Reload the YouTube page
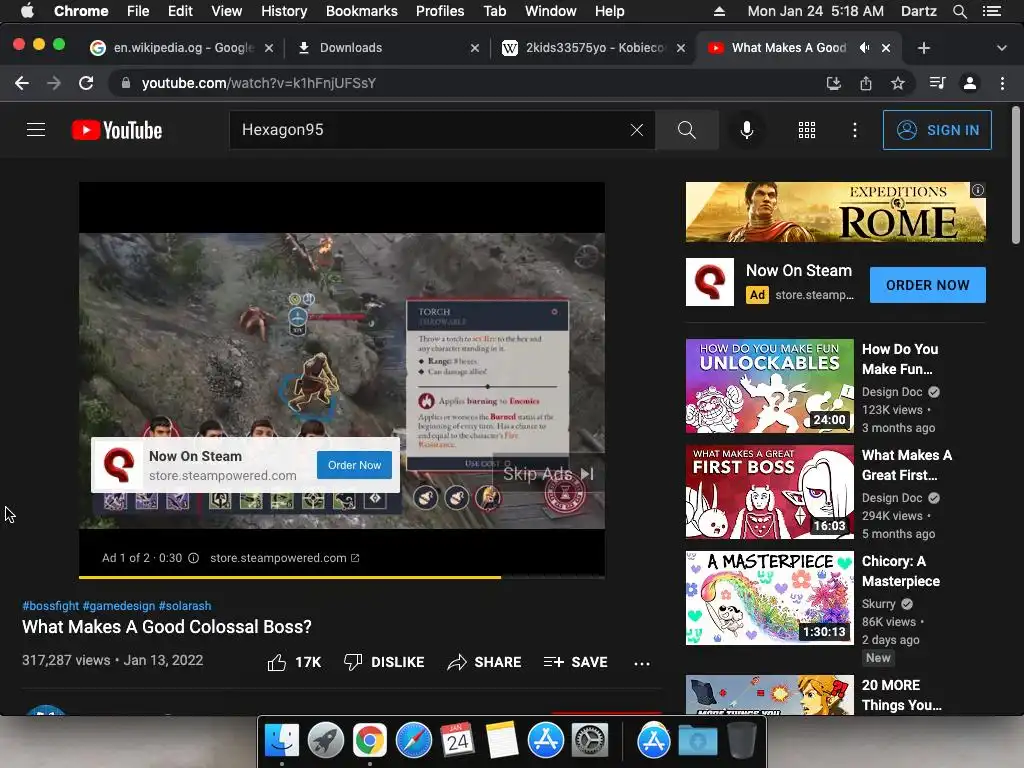Screen dimensions: 1024x768 (86, 83)
